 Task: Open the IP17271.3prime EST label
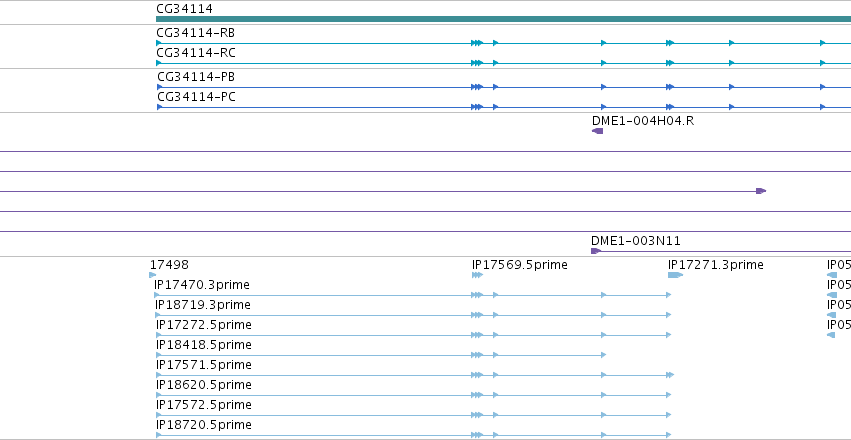715,265
